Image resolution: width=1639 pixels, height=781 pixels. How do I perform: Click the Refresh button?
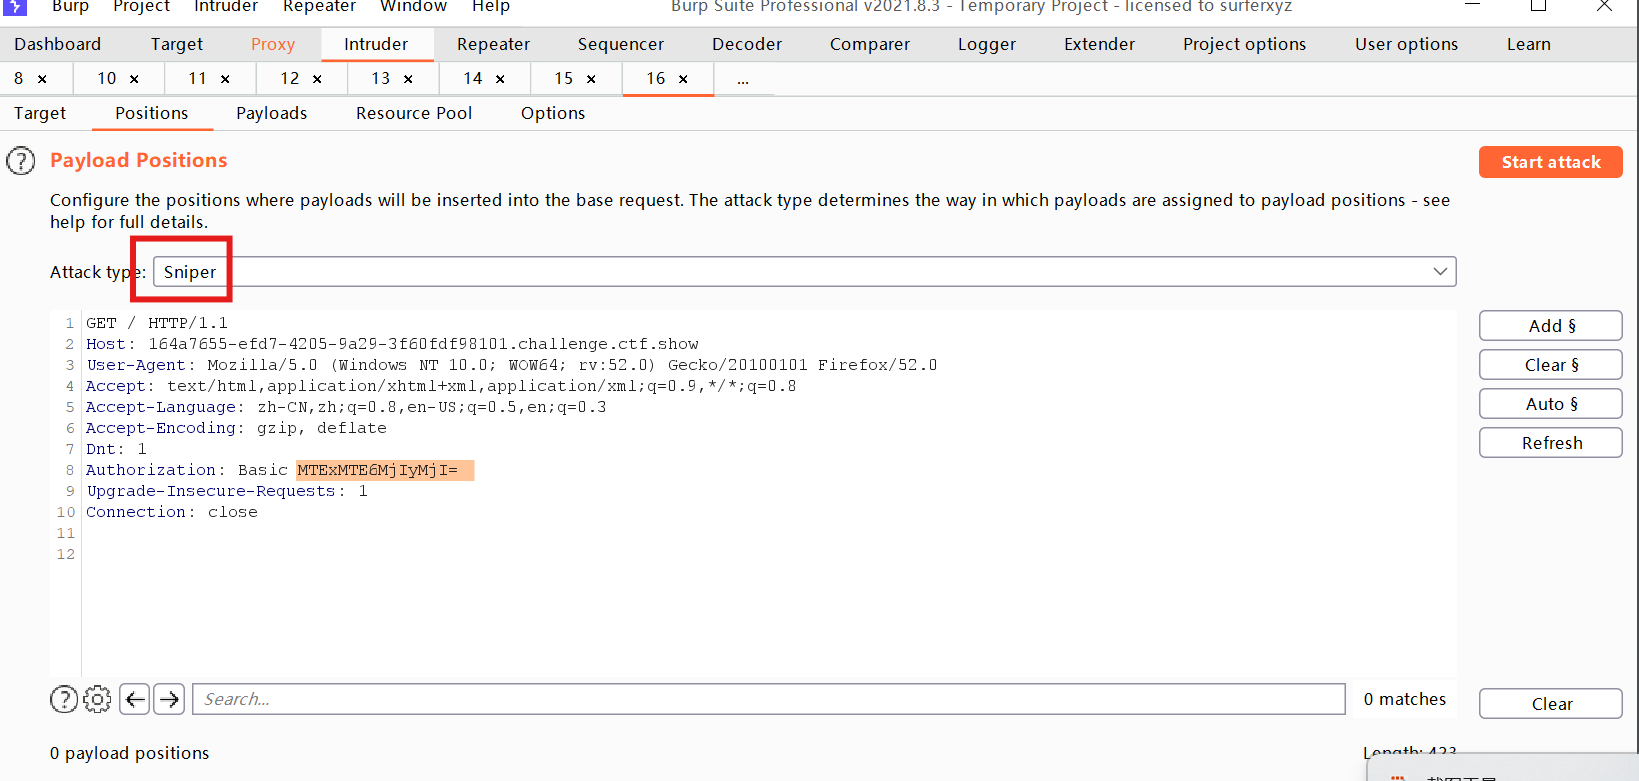point(1551,443)
